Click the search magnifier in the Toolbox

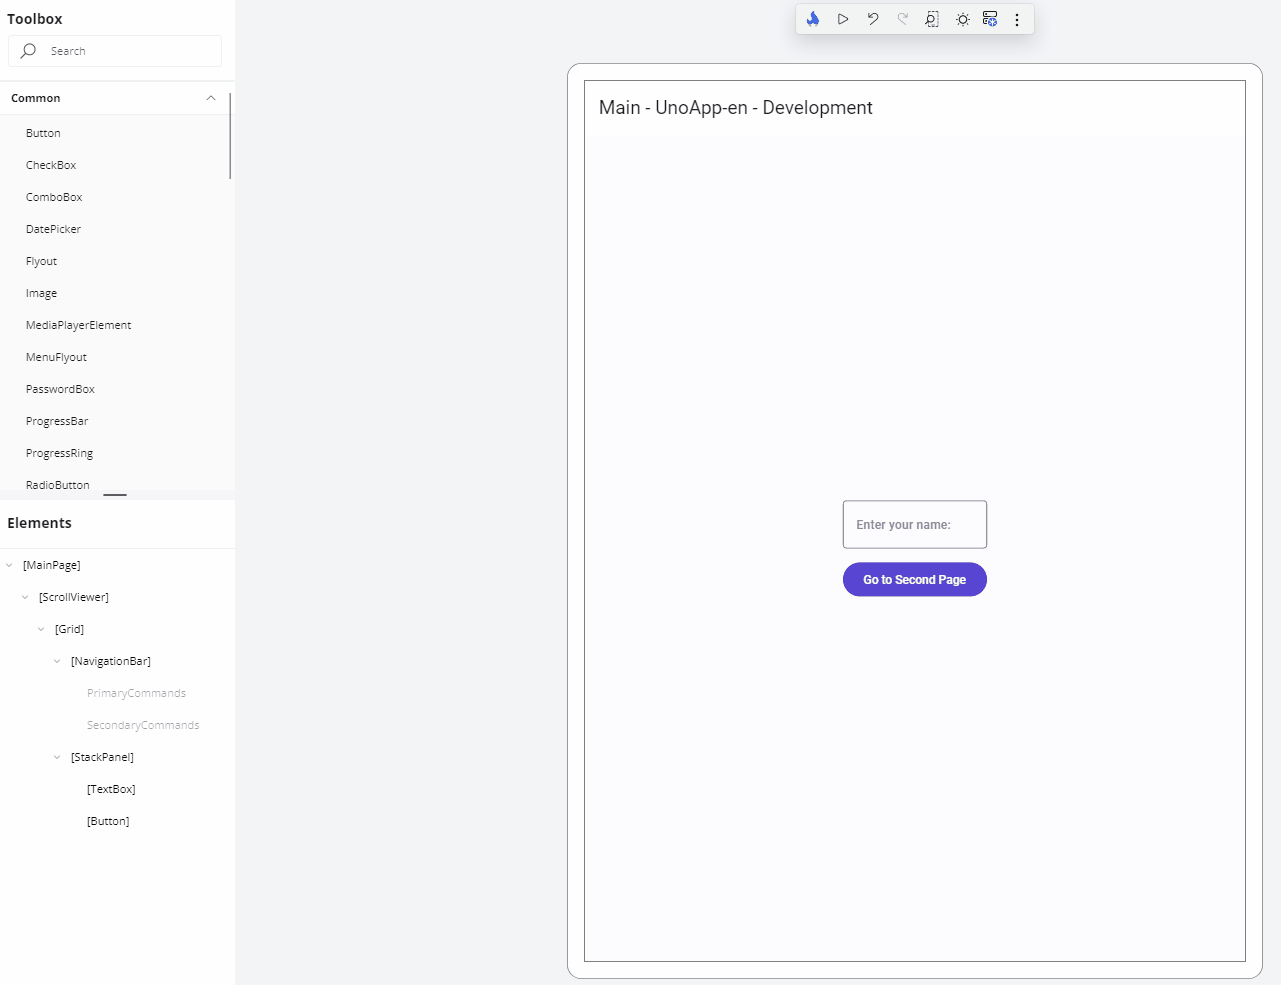pos(27,50)
